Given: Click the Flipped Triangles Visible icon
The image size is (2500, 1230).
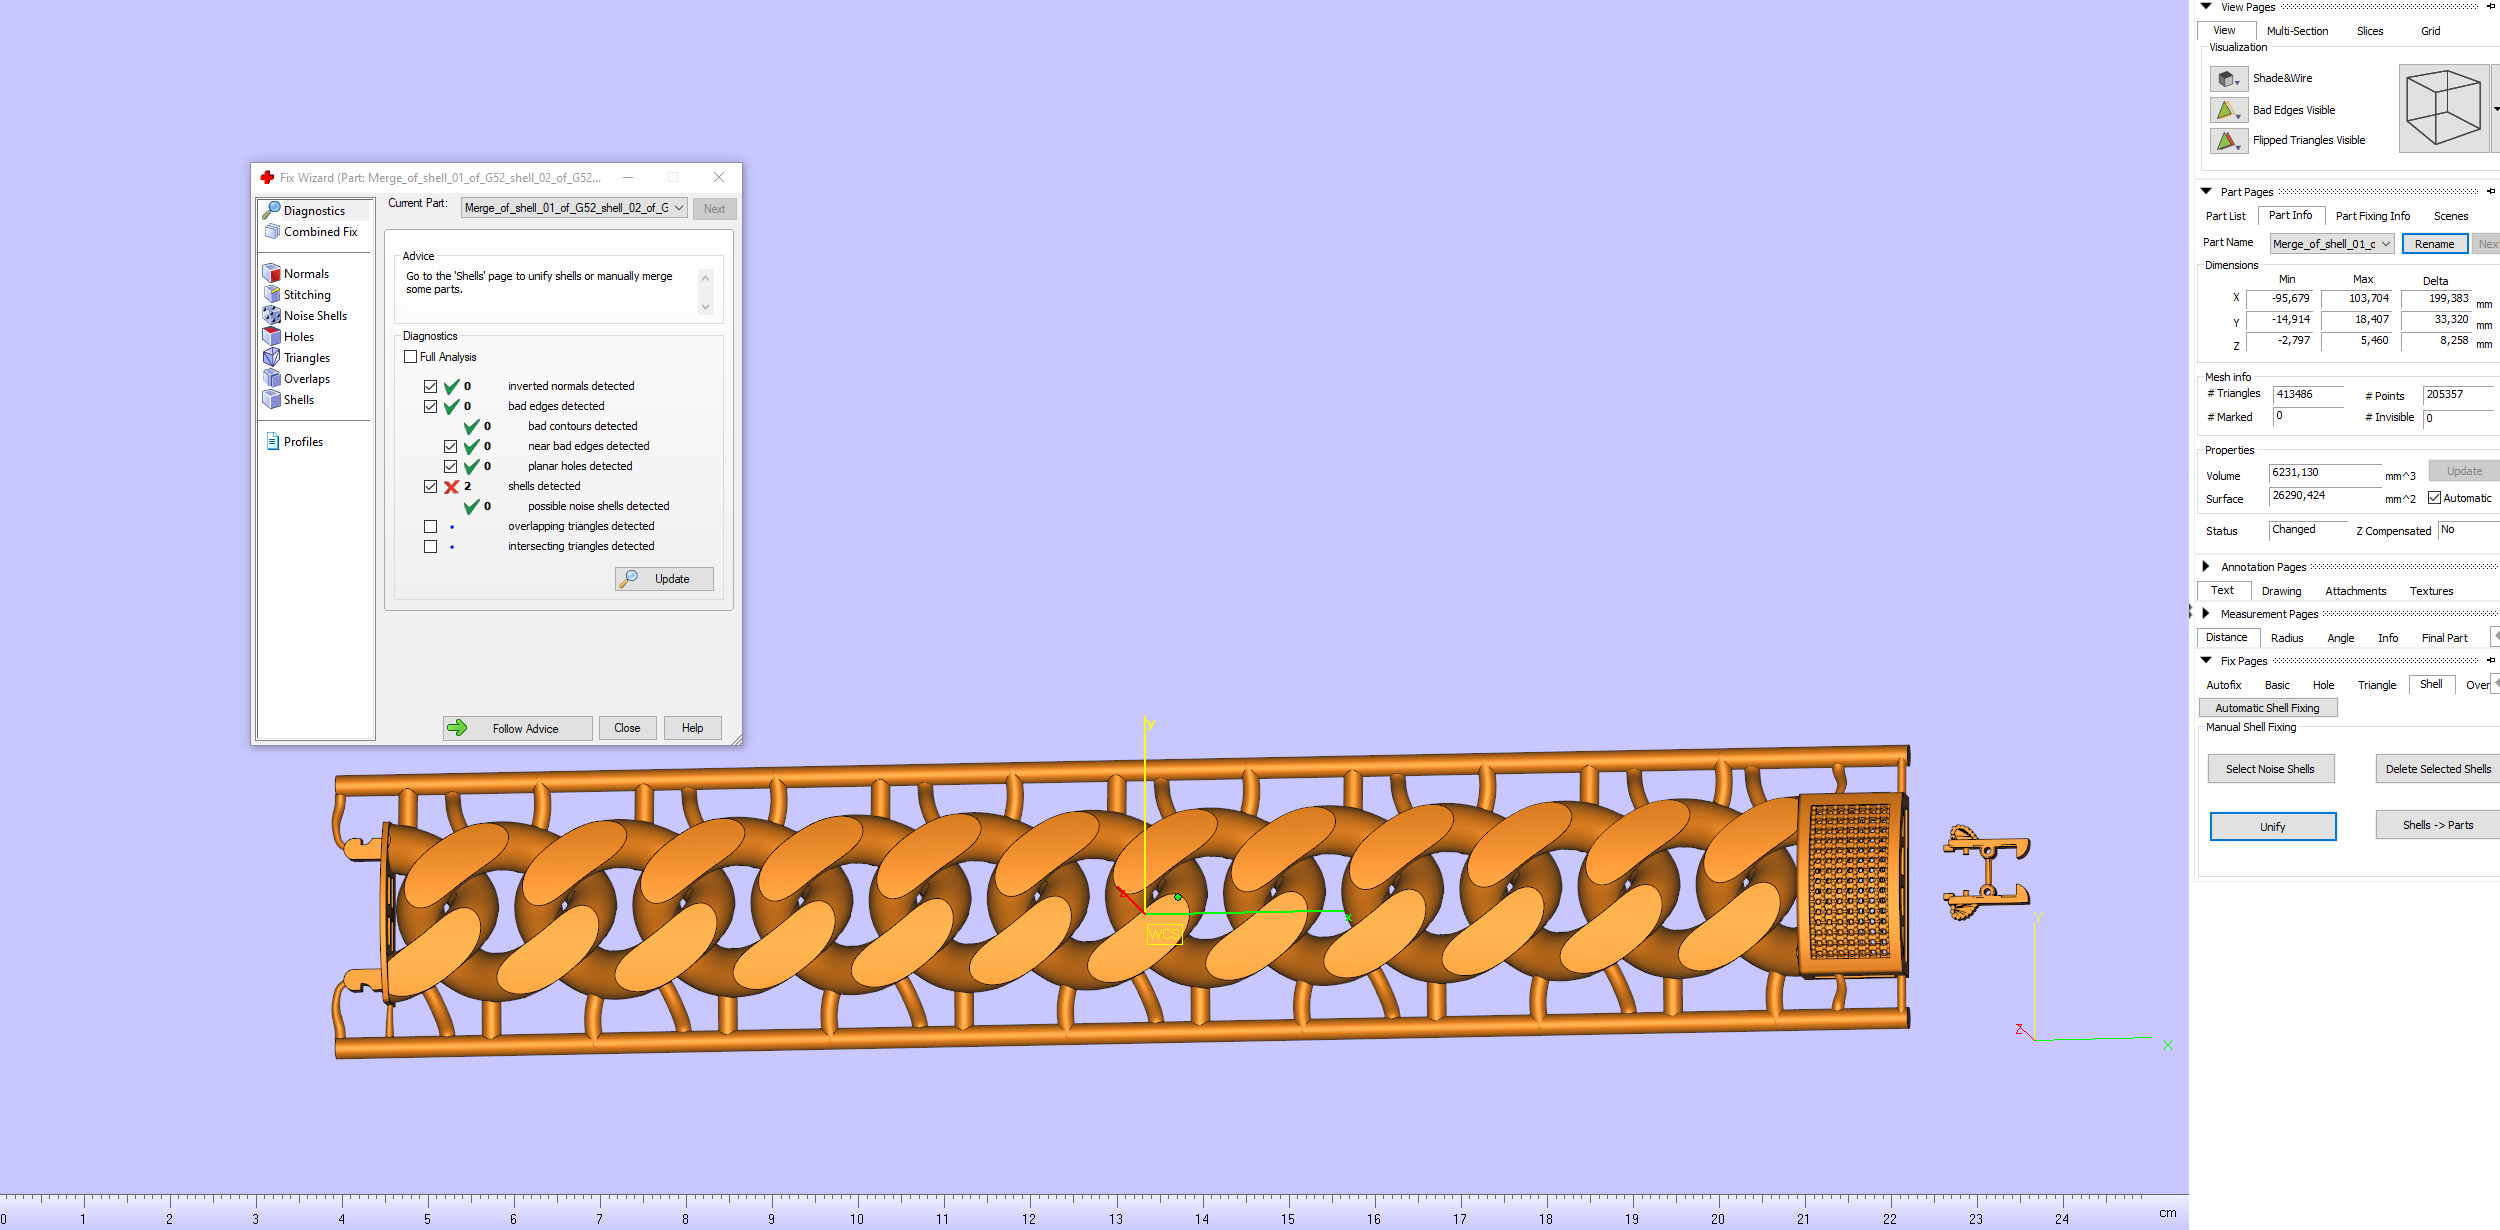Looking at the screenshot, I should point(2228,141).
